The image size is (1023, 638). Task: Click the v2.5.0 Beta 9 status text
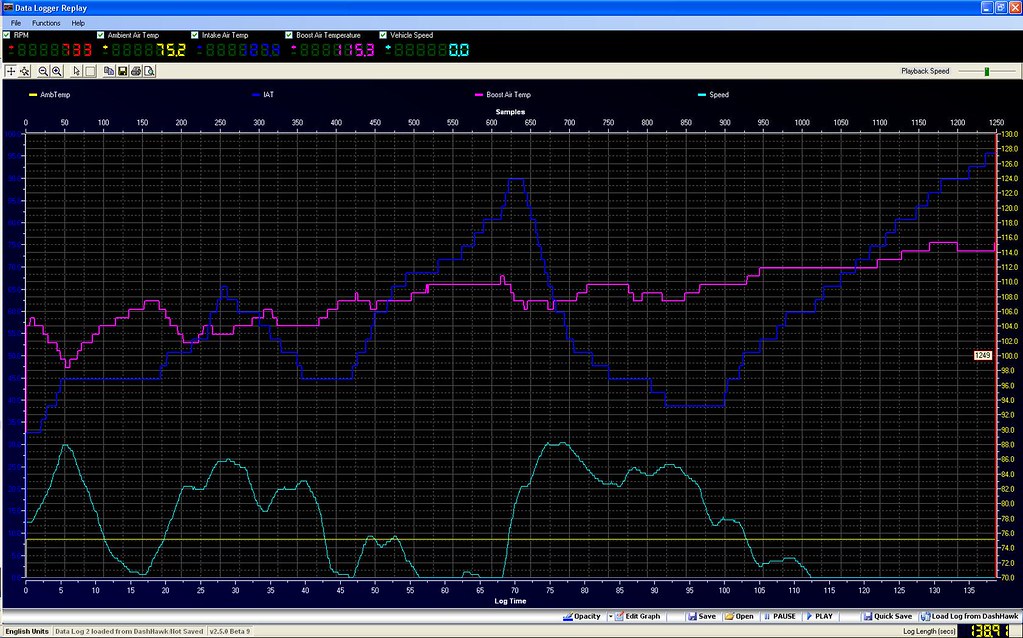click(230, 631)
